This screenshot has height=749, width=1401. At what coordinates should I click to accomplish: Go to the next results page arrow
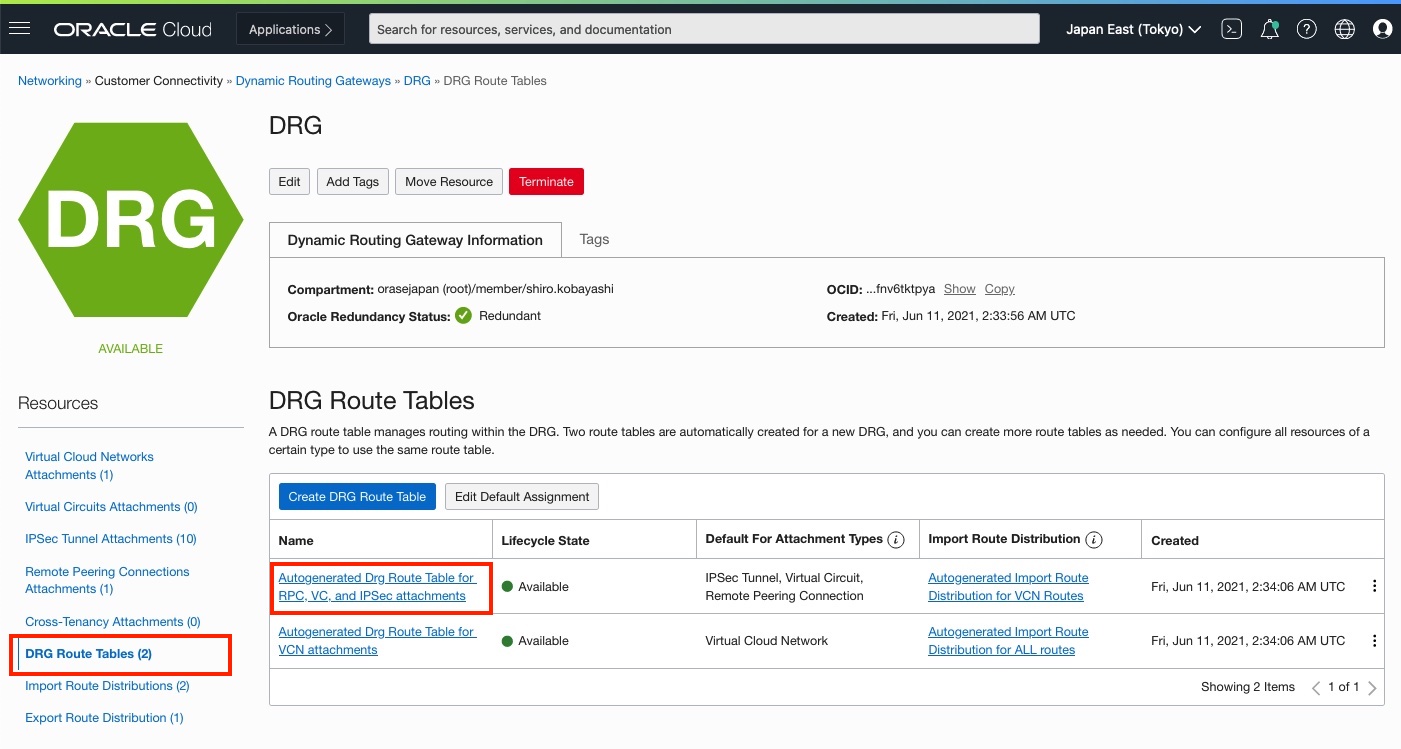click(x=1372, y=687)
